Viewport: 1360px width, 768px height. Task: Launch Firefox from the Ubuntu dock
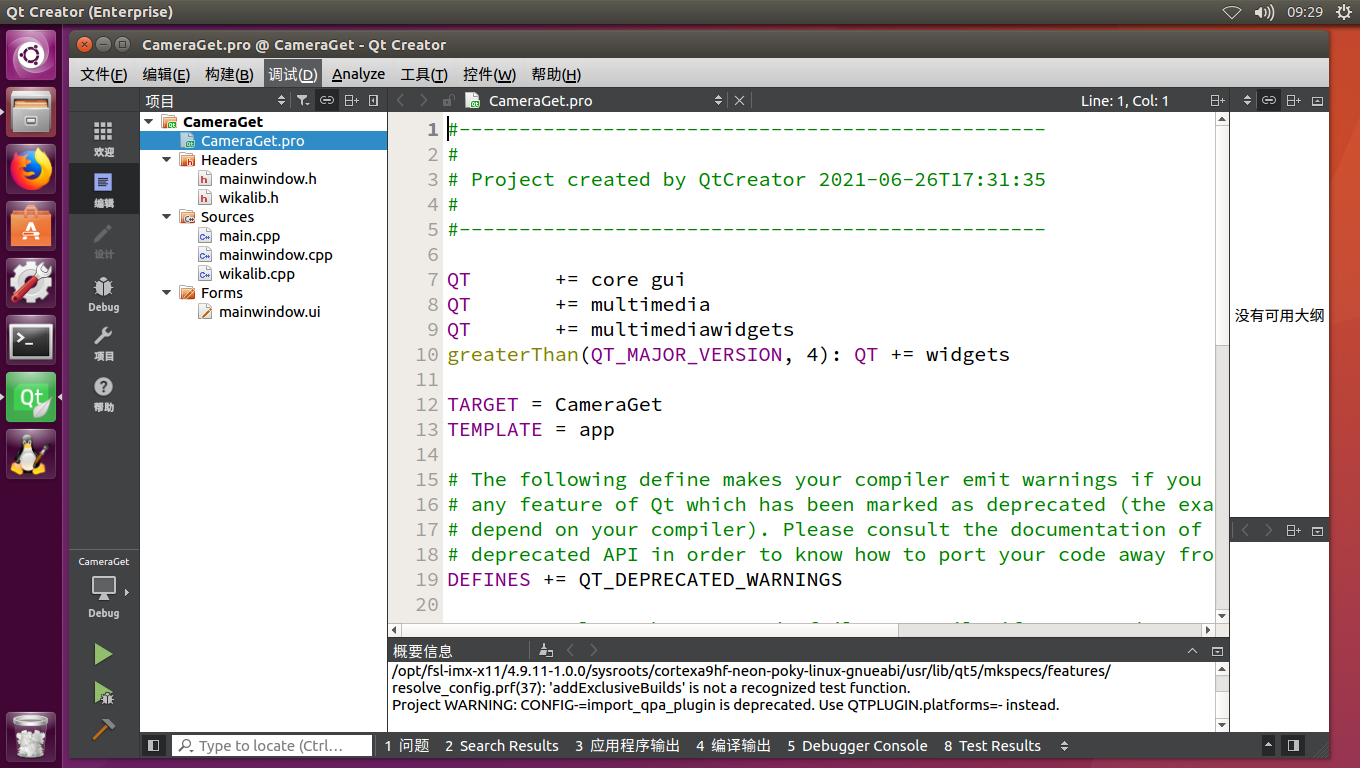[x=32, y=170]
